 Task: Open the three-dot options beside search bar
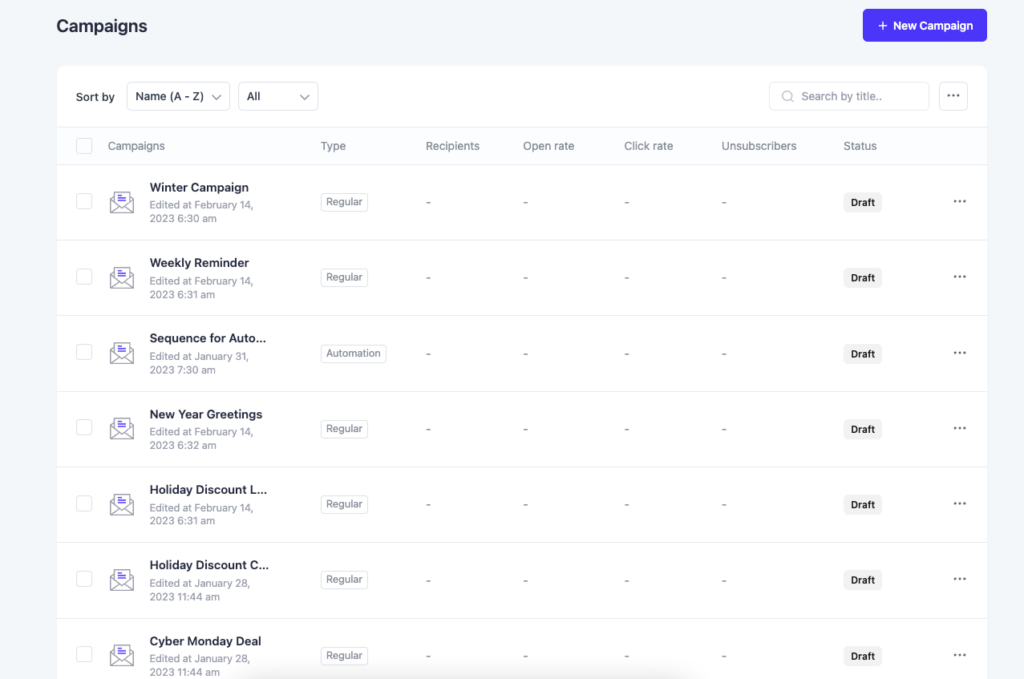[x=952, y=96]
